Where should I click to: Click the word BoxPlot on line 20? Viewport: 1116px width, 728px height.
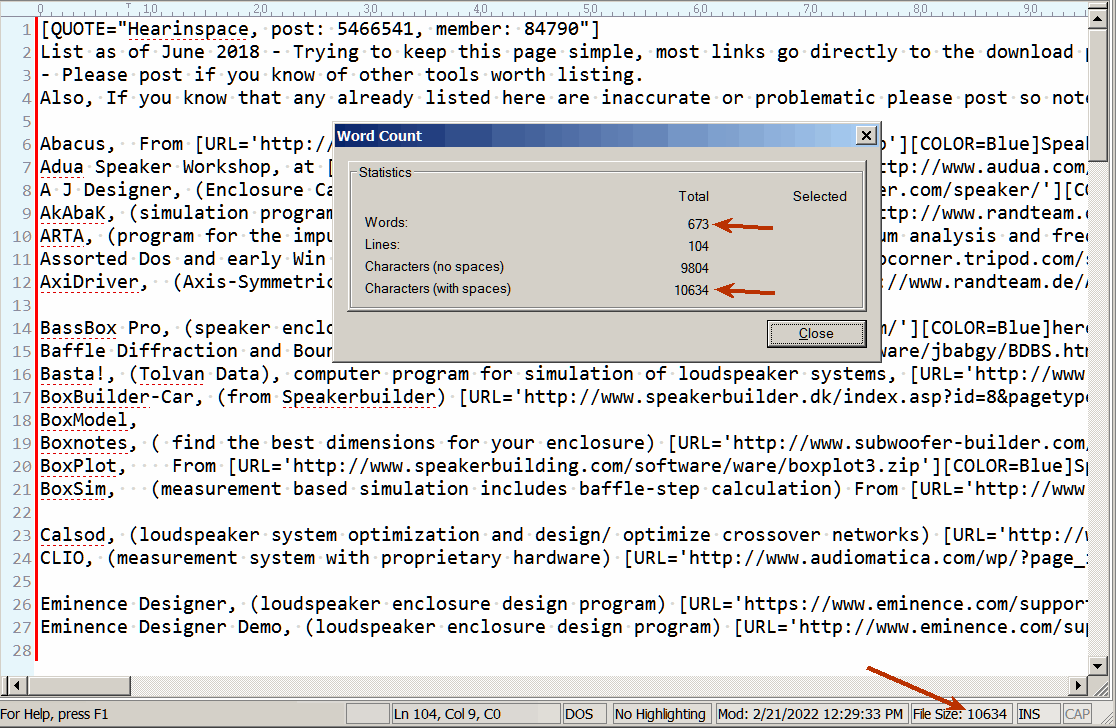[x=78, y=466]
